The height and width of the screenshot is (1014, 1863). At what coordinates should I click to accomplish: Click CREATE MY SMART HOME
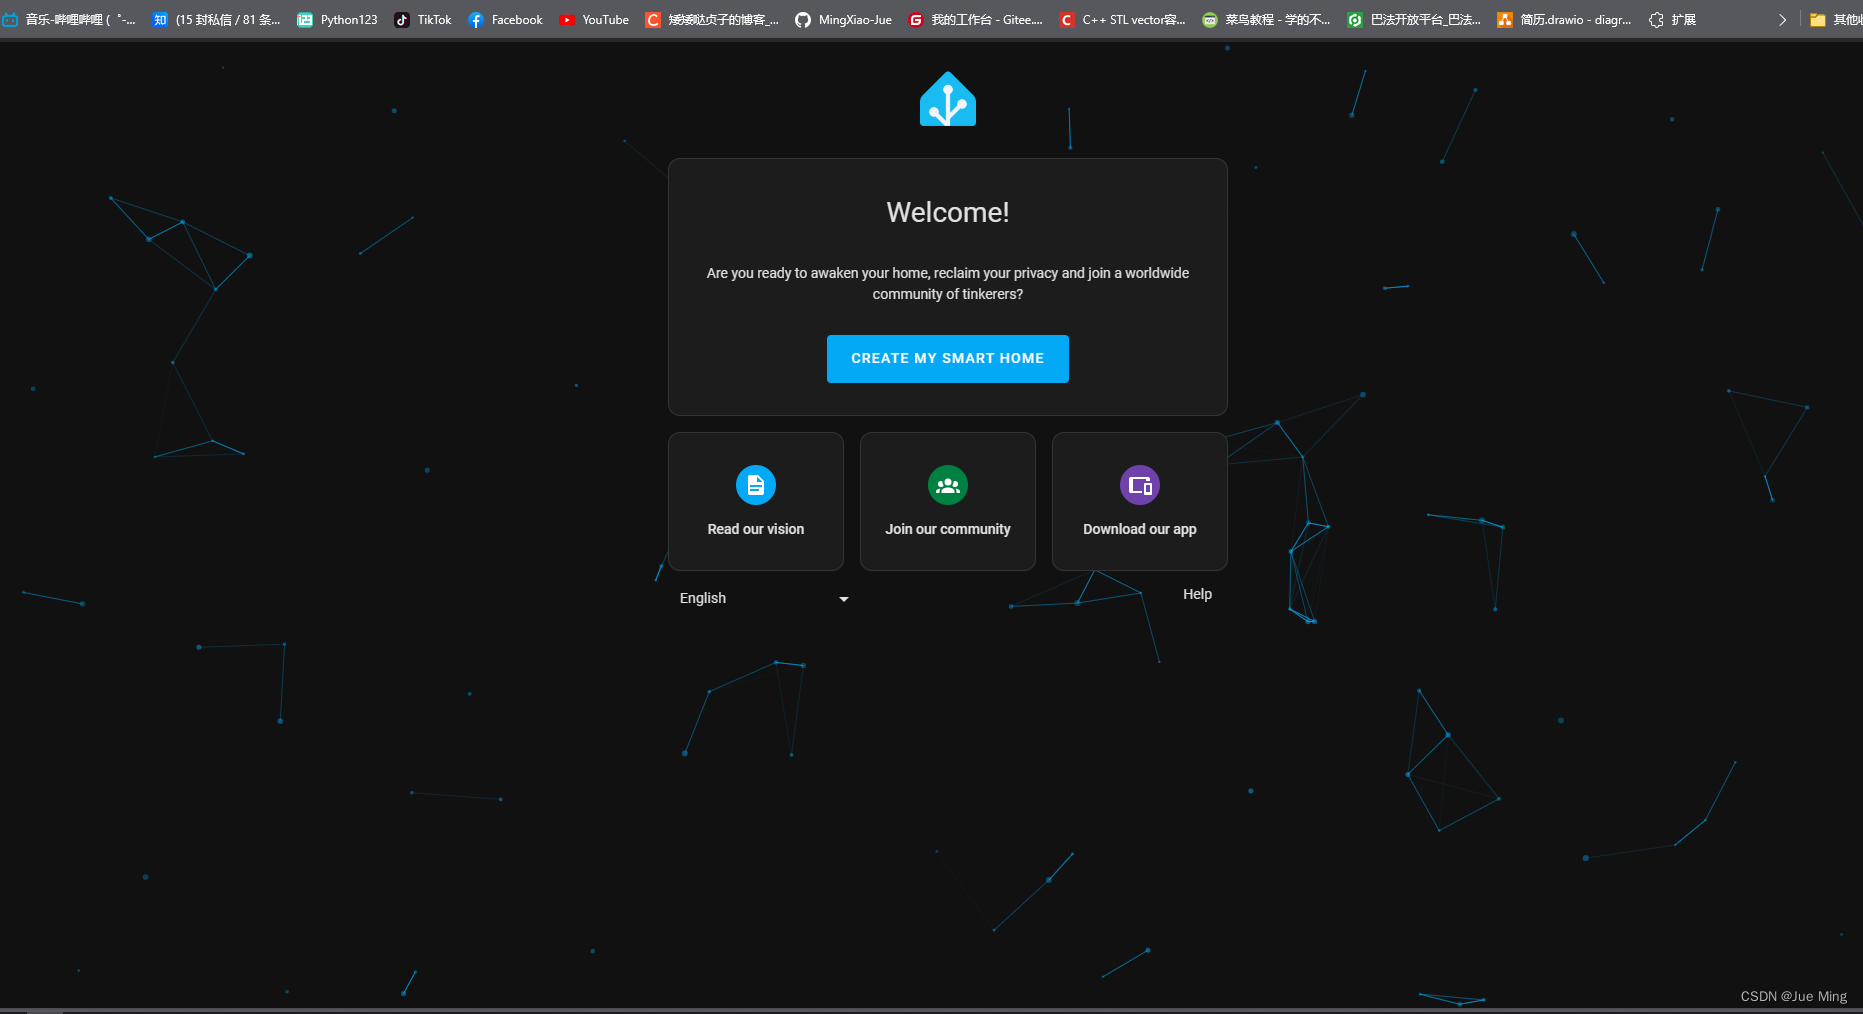point(947,358)
